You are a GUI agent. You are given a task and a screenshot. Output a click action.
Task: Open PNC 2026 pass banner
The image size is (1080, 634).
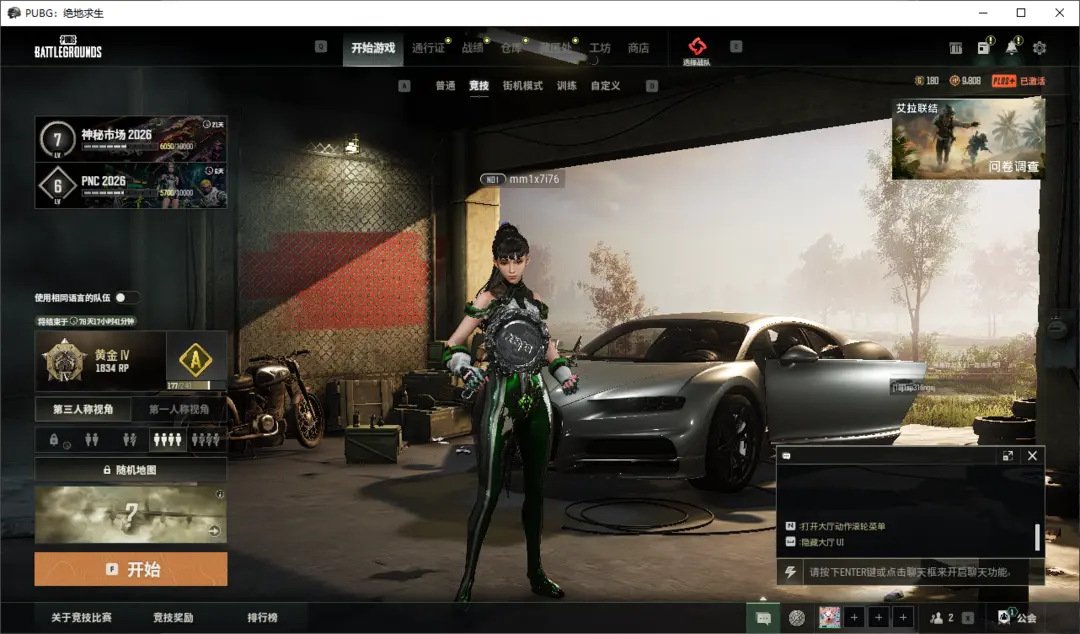(x=131, y=185)
